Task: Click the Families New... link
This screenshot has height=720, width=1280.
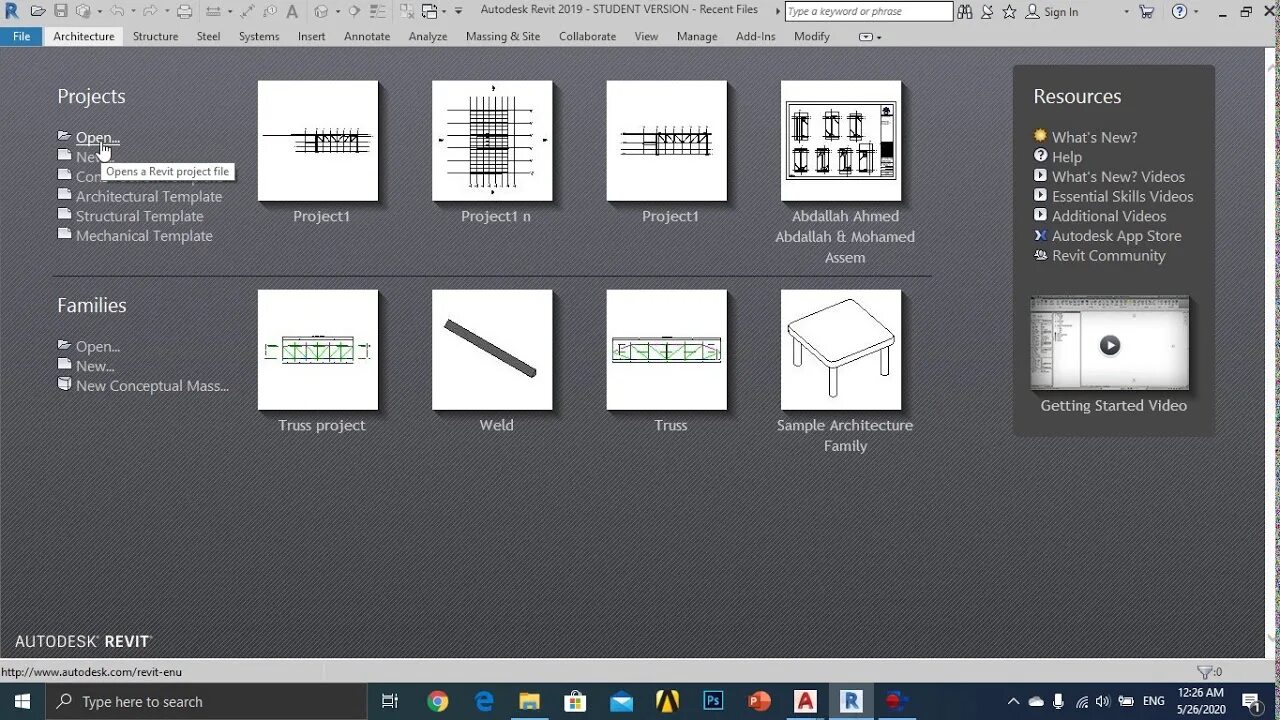Action: pyautogui.click(x=95, y=366)
